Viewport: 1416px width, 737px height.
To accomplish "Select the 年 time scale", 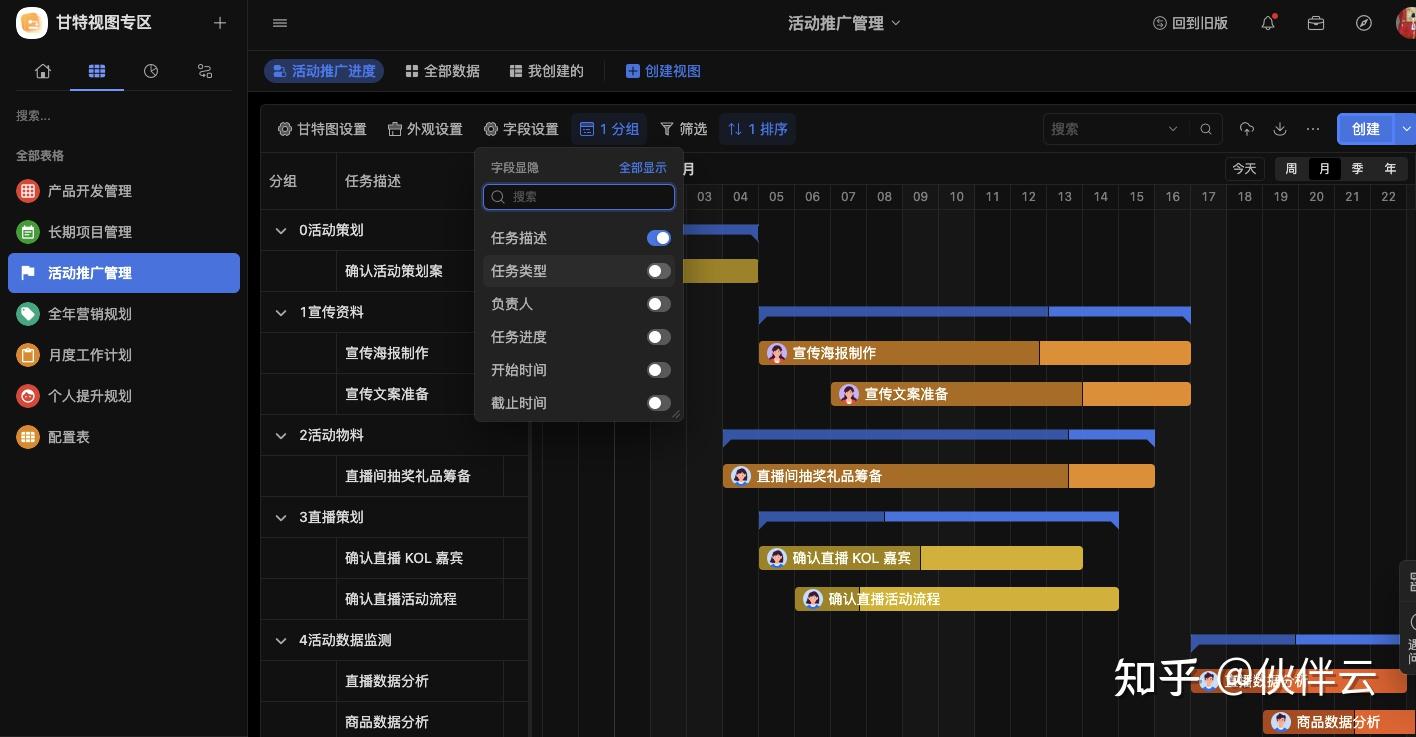I will tap(1390, 169).
